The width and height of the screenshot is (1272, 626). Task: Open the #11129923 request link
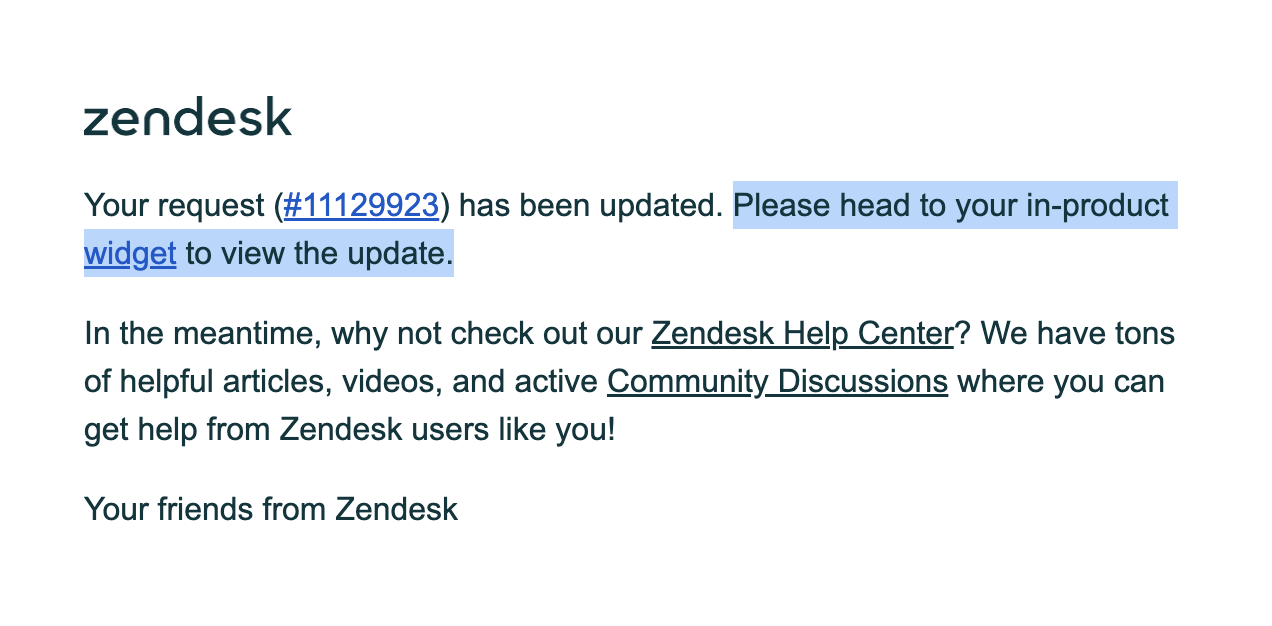pyautogui.click(x=361, y=206)
